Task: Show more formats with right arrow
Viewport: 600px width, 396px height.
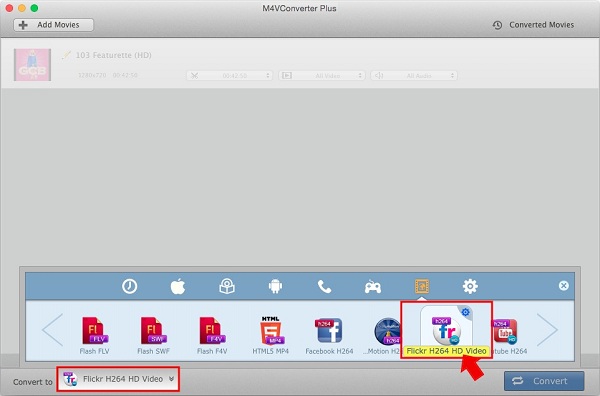Action: tap(548, 330)
